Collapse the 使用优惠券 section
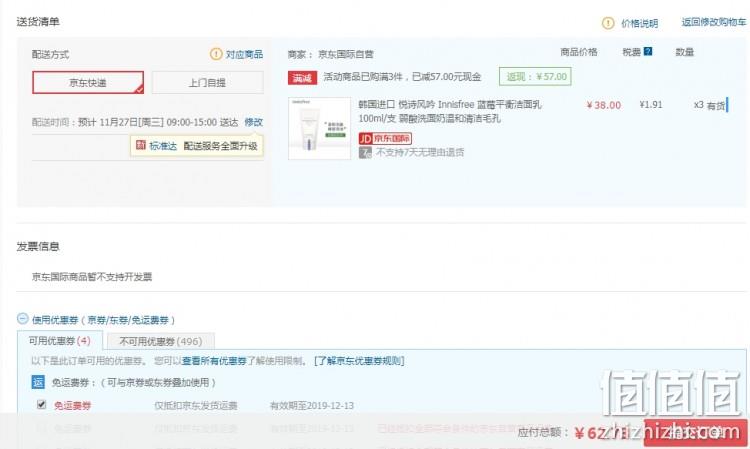This screenshot has width=750, height=449. point(22,318)
